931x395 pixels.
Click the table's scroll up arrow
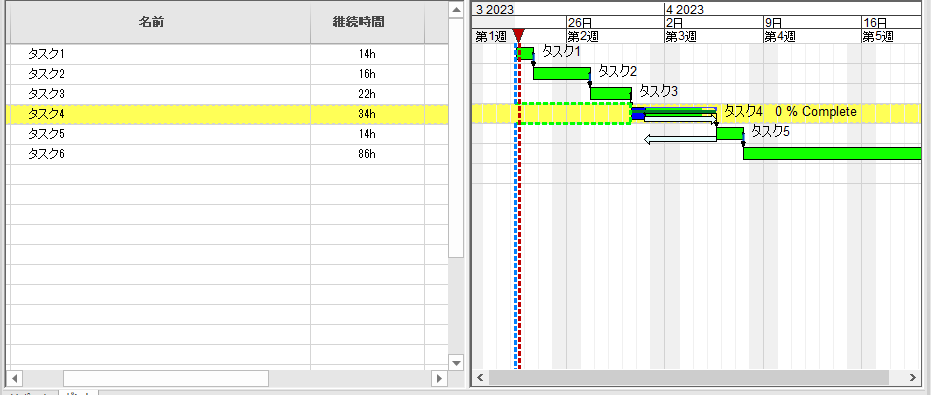(456, 10)
